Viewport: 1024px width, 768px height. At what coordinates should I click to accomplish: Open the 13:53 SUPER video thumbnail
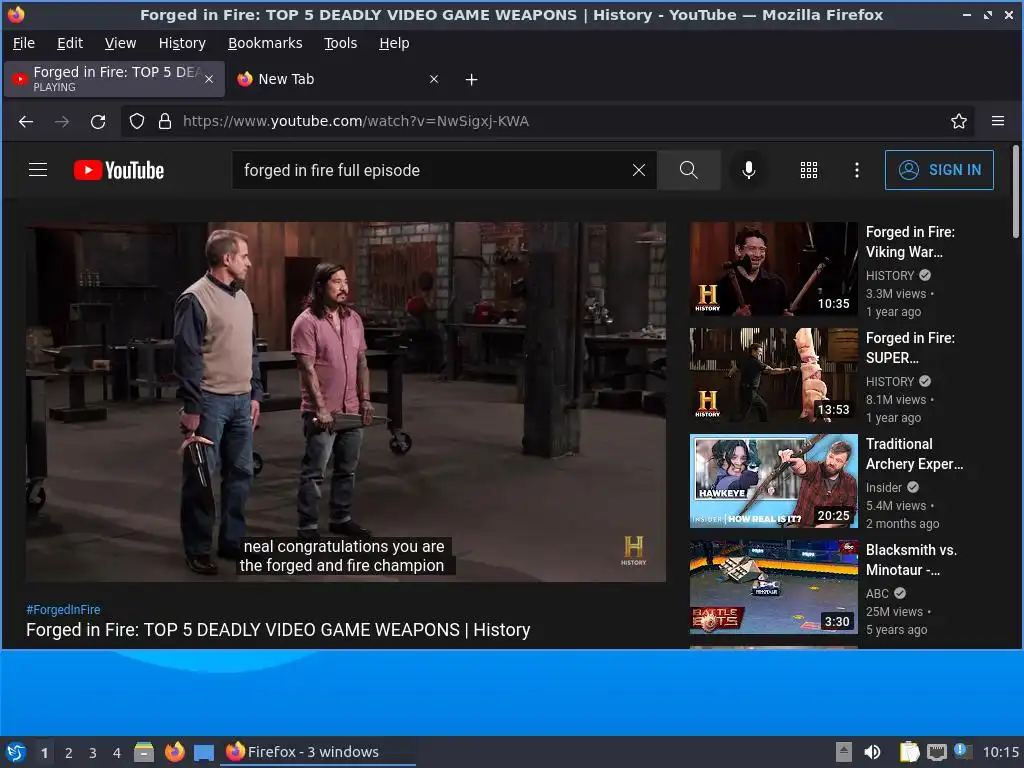click(x=773, y=375)
